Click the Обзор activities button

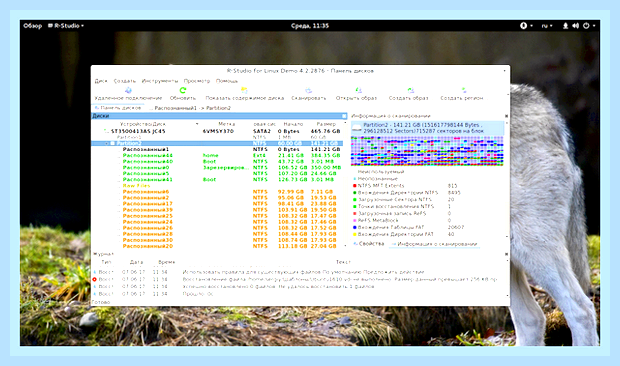[32, 26]
